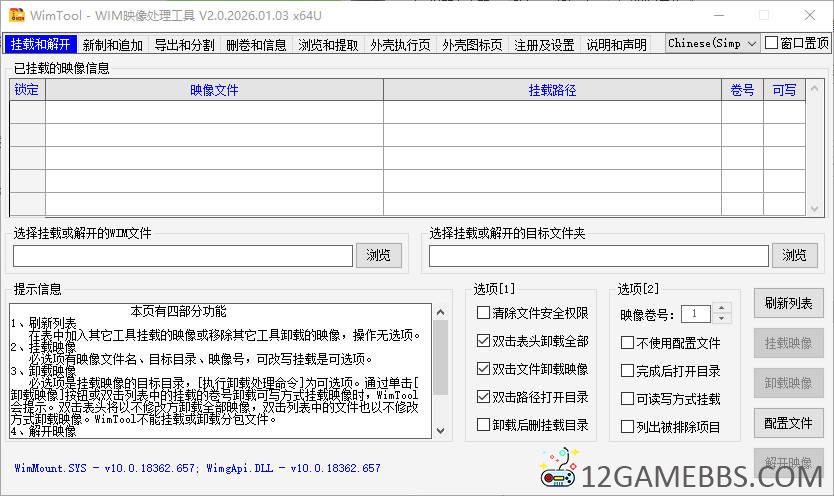Click the target folder path input field

[599, 256]
